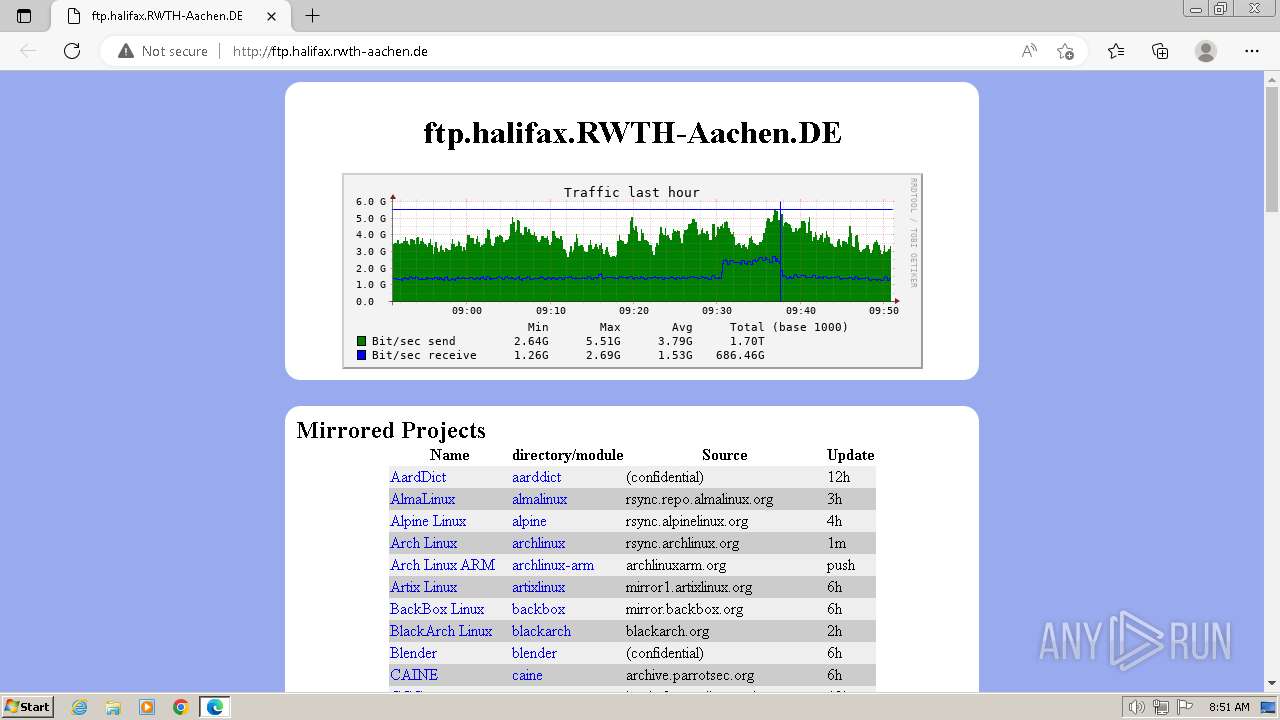1280x720 pixels.
Task: Open the backbox directory link
Action: tap(538, 609)
